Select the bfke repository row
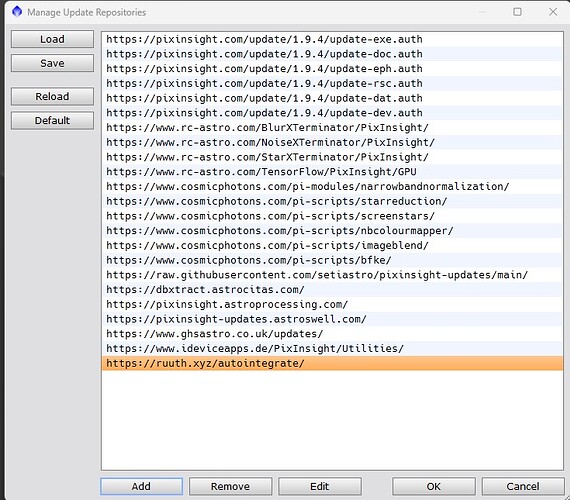This screenshot has width=570, height=500. click(x=332, y=260)
